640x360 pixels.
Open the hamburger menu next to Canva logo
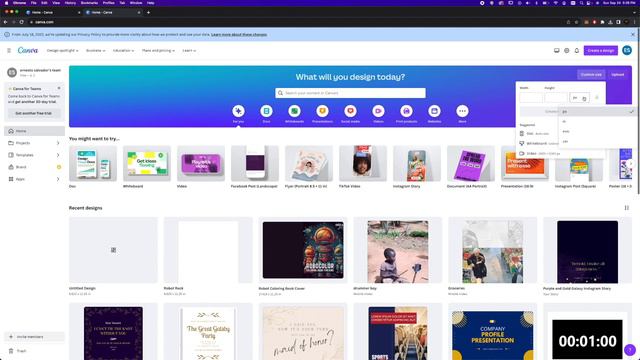[x=9, y=51]
